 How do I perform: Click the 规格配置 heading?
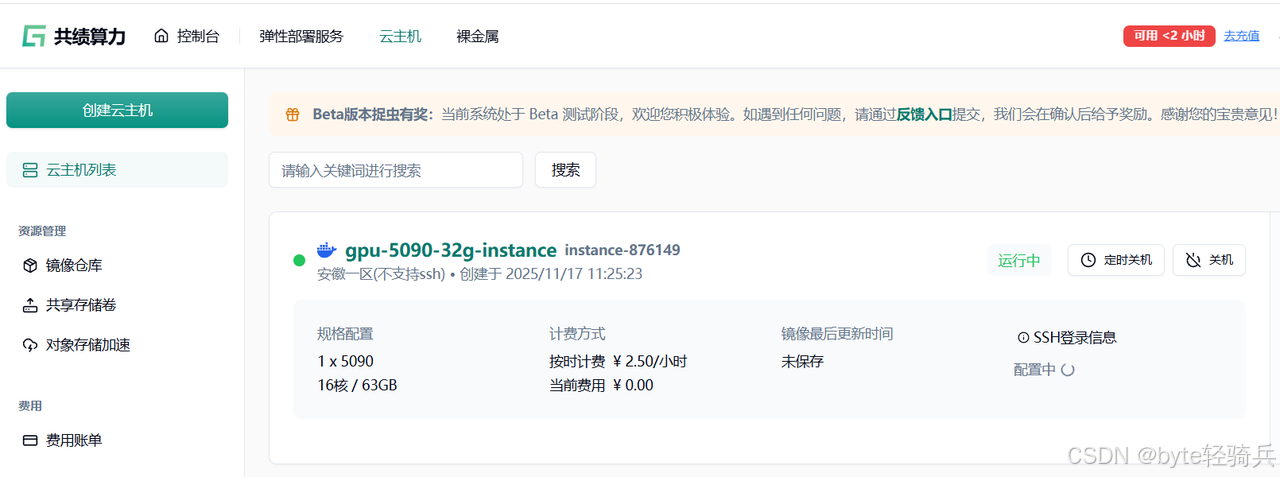(x=345, y=334)
